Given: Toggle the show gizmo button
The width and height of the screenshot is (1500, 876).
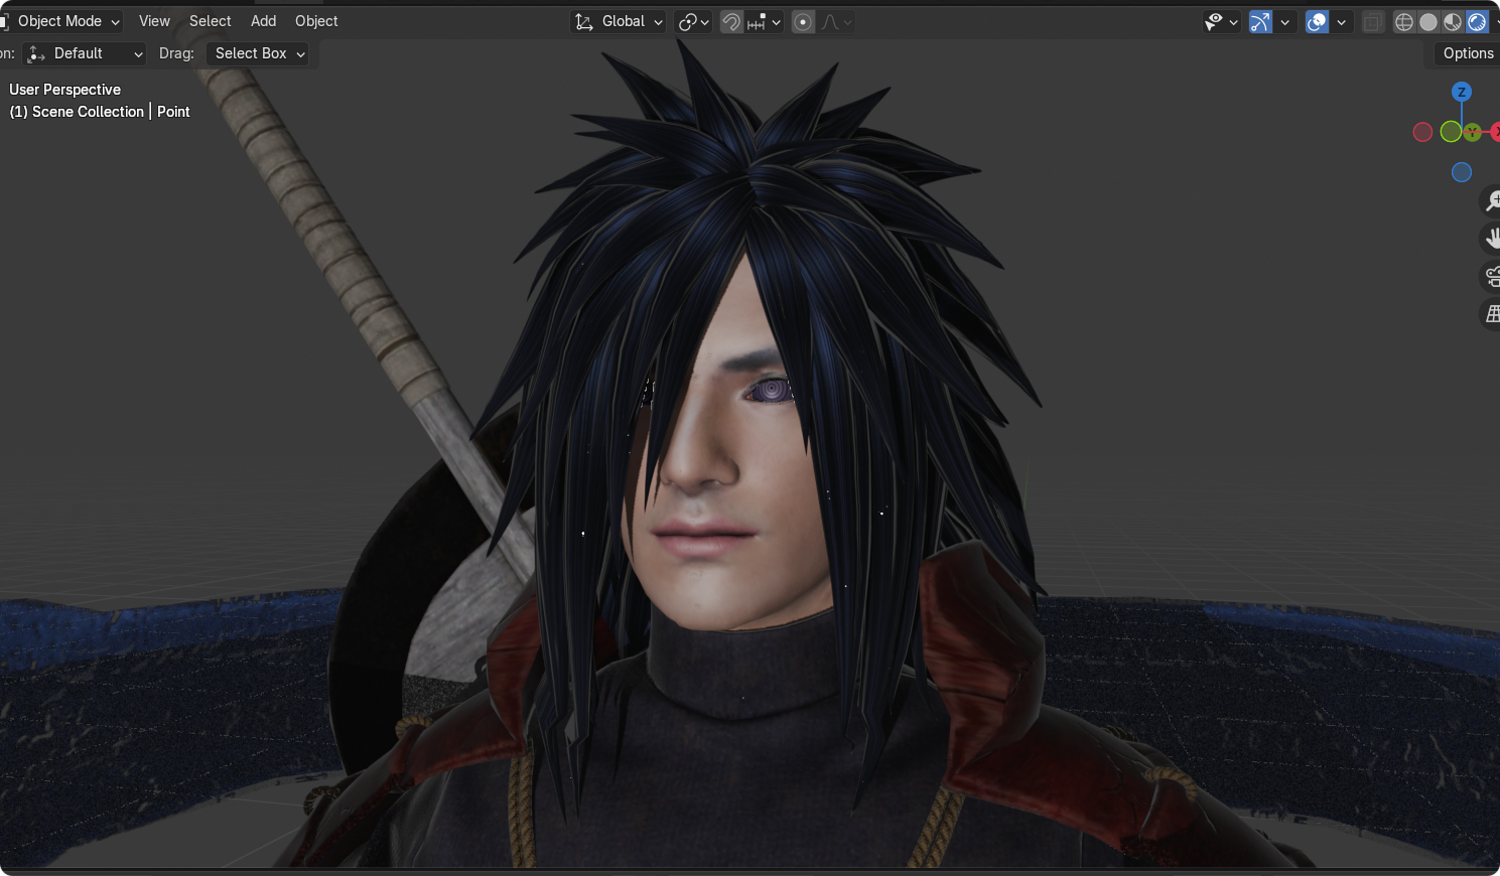Looking at the screenshot, I should click(x=1260, y=21).
